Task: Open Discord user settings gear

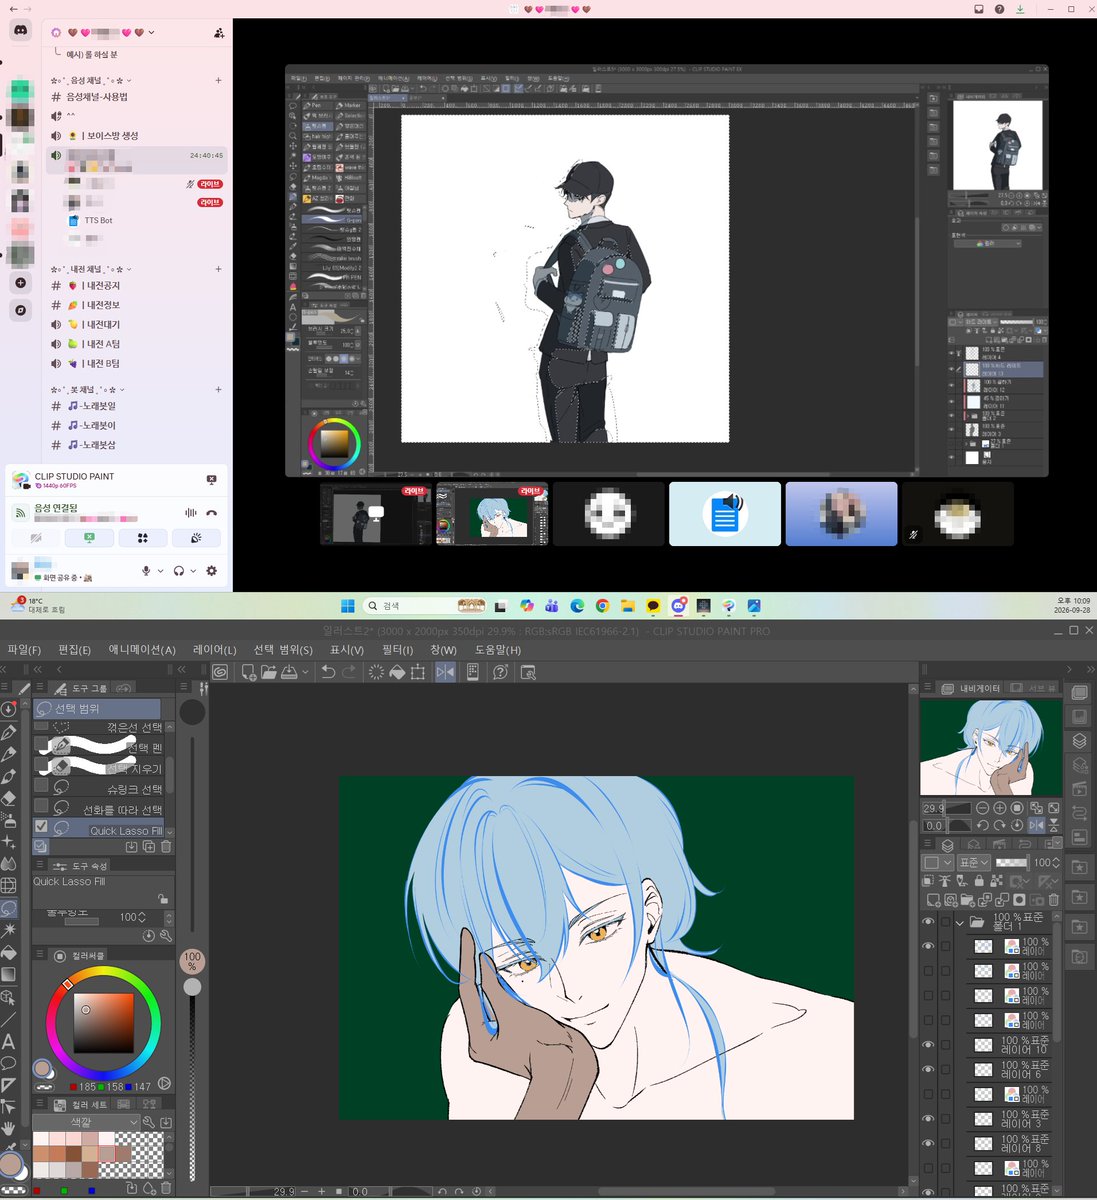Action: [x=211, y=570]
